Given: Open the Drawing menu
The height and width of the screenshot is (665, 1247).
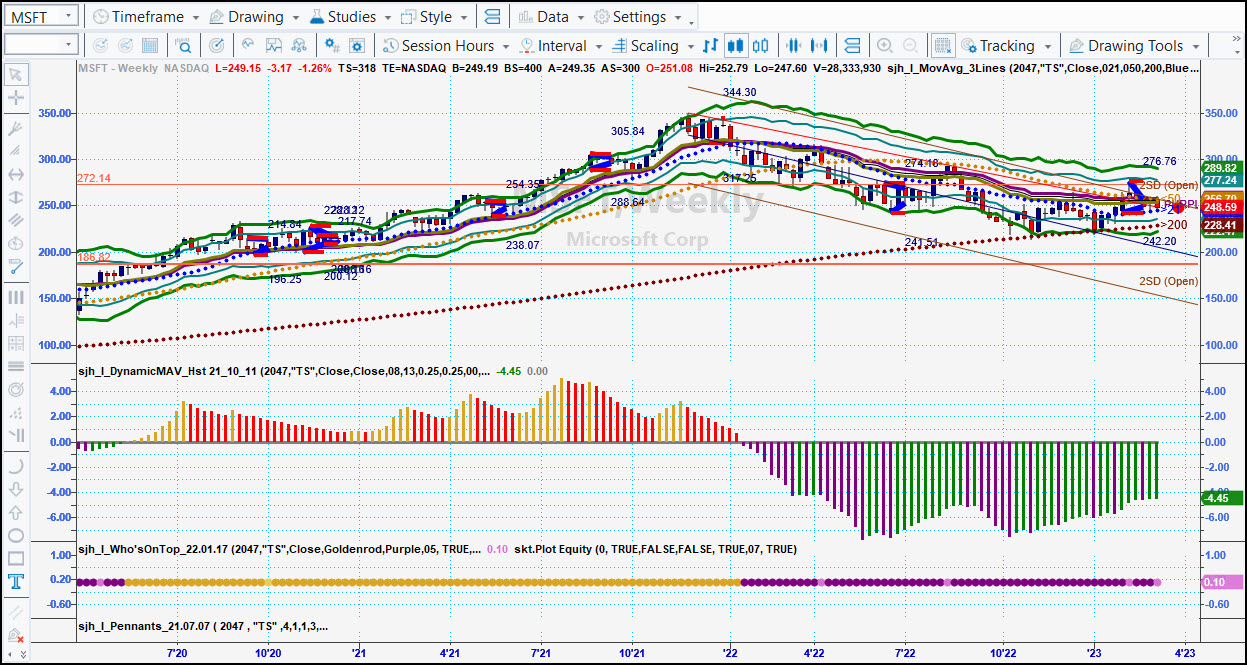Looking at the screenshot, I should coord(255,17).
